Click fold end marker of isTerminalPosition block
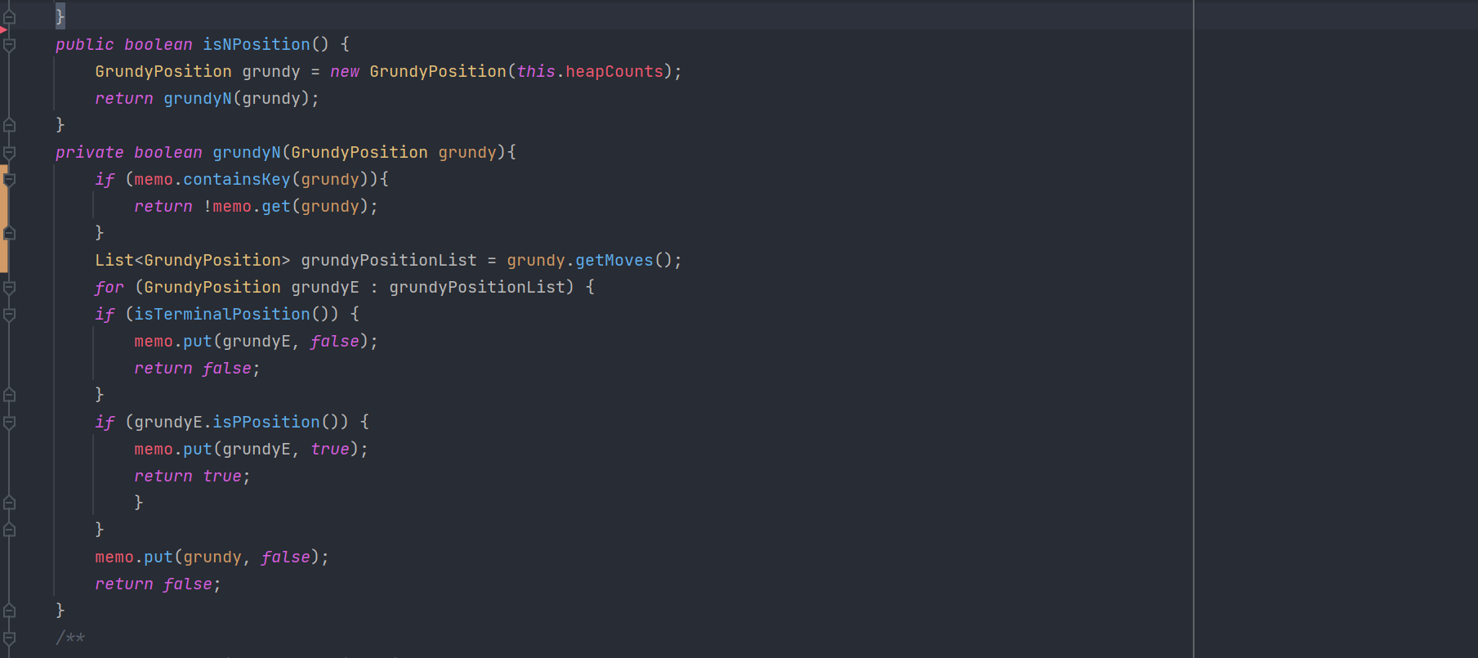1478x658 pixels. pyautogui.click(x=9, y=395)
